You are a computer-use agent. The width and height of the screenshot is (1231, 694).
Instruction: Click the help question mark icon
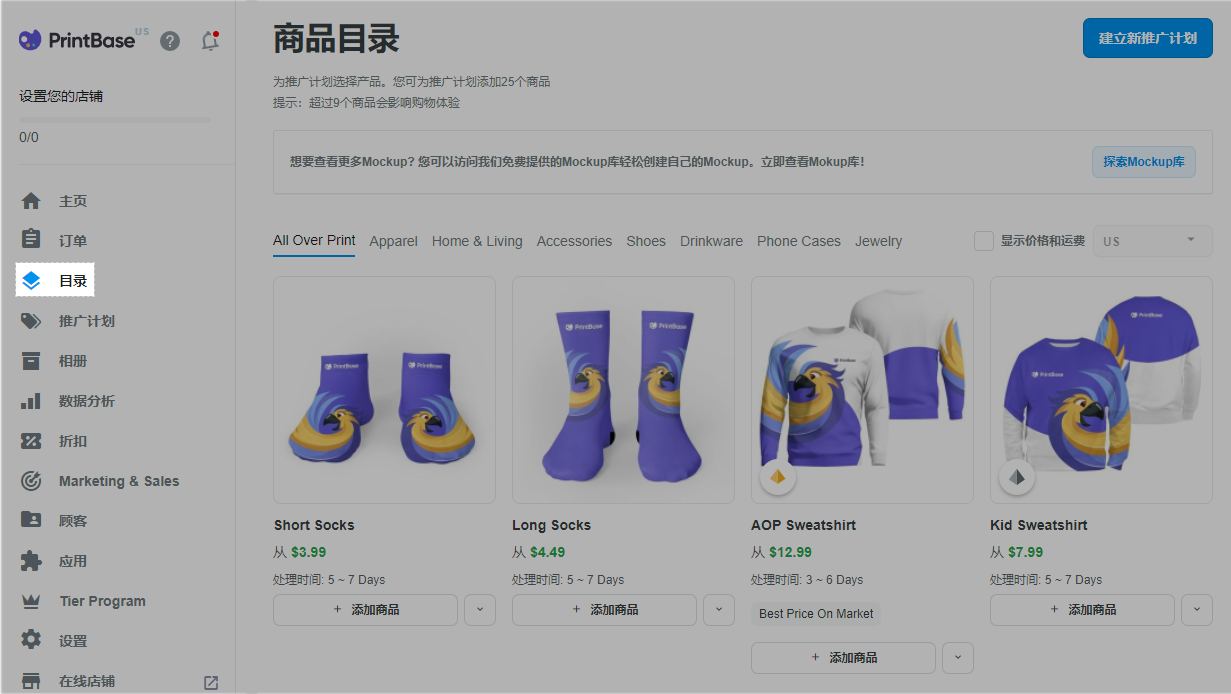click(170, 41)
